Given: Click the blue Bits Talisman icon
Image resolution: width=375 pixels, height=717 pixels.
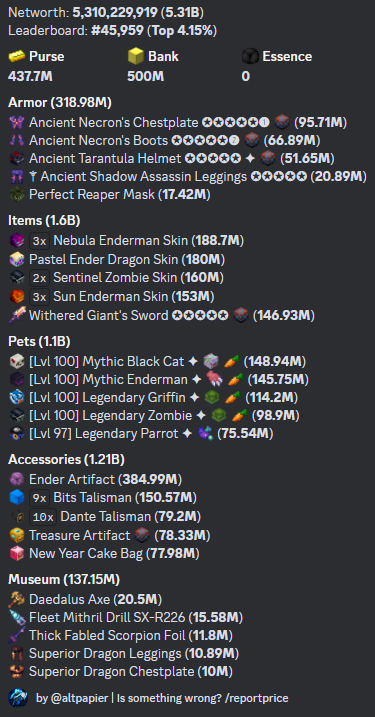Looking at the screenshot, I should [x=16, y=497].
